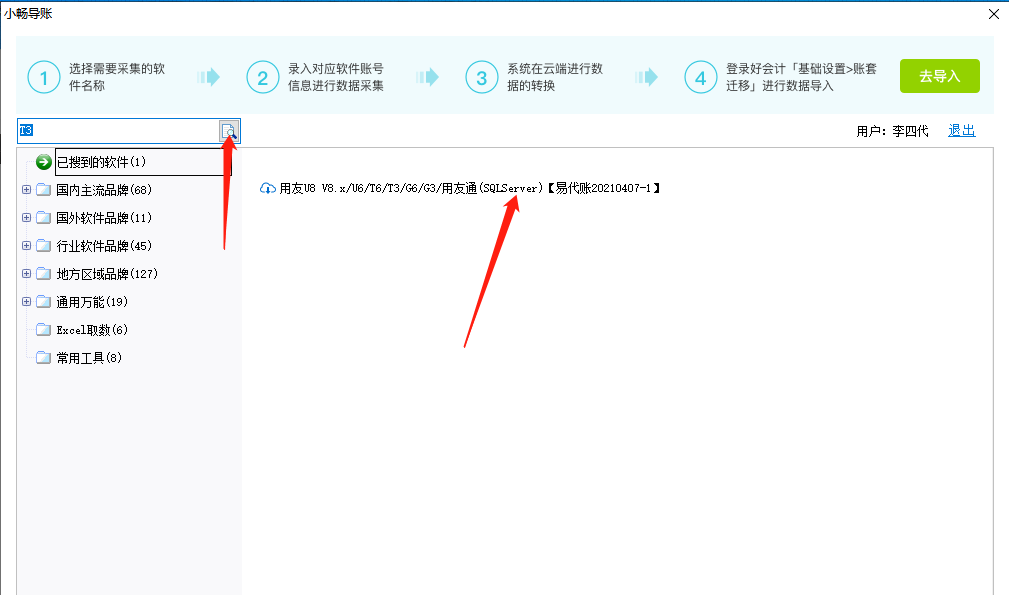Click the folder icon next to 国内主流品牌
This screenshot has width=1009, height=595.
click(42, 189)
